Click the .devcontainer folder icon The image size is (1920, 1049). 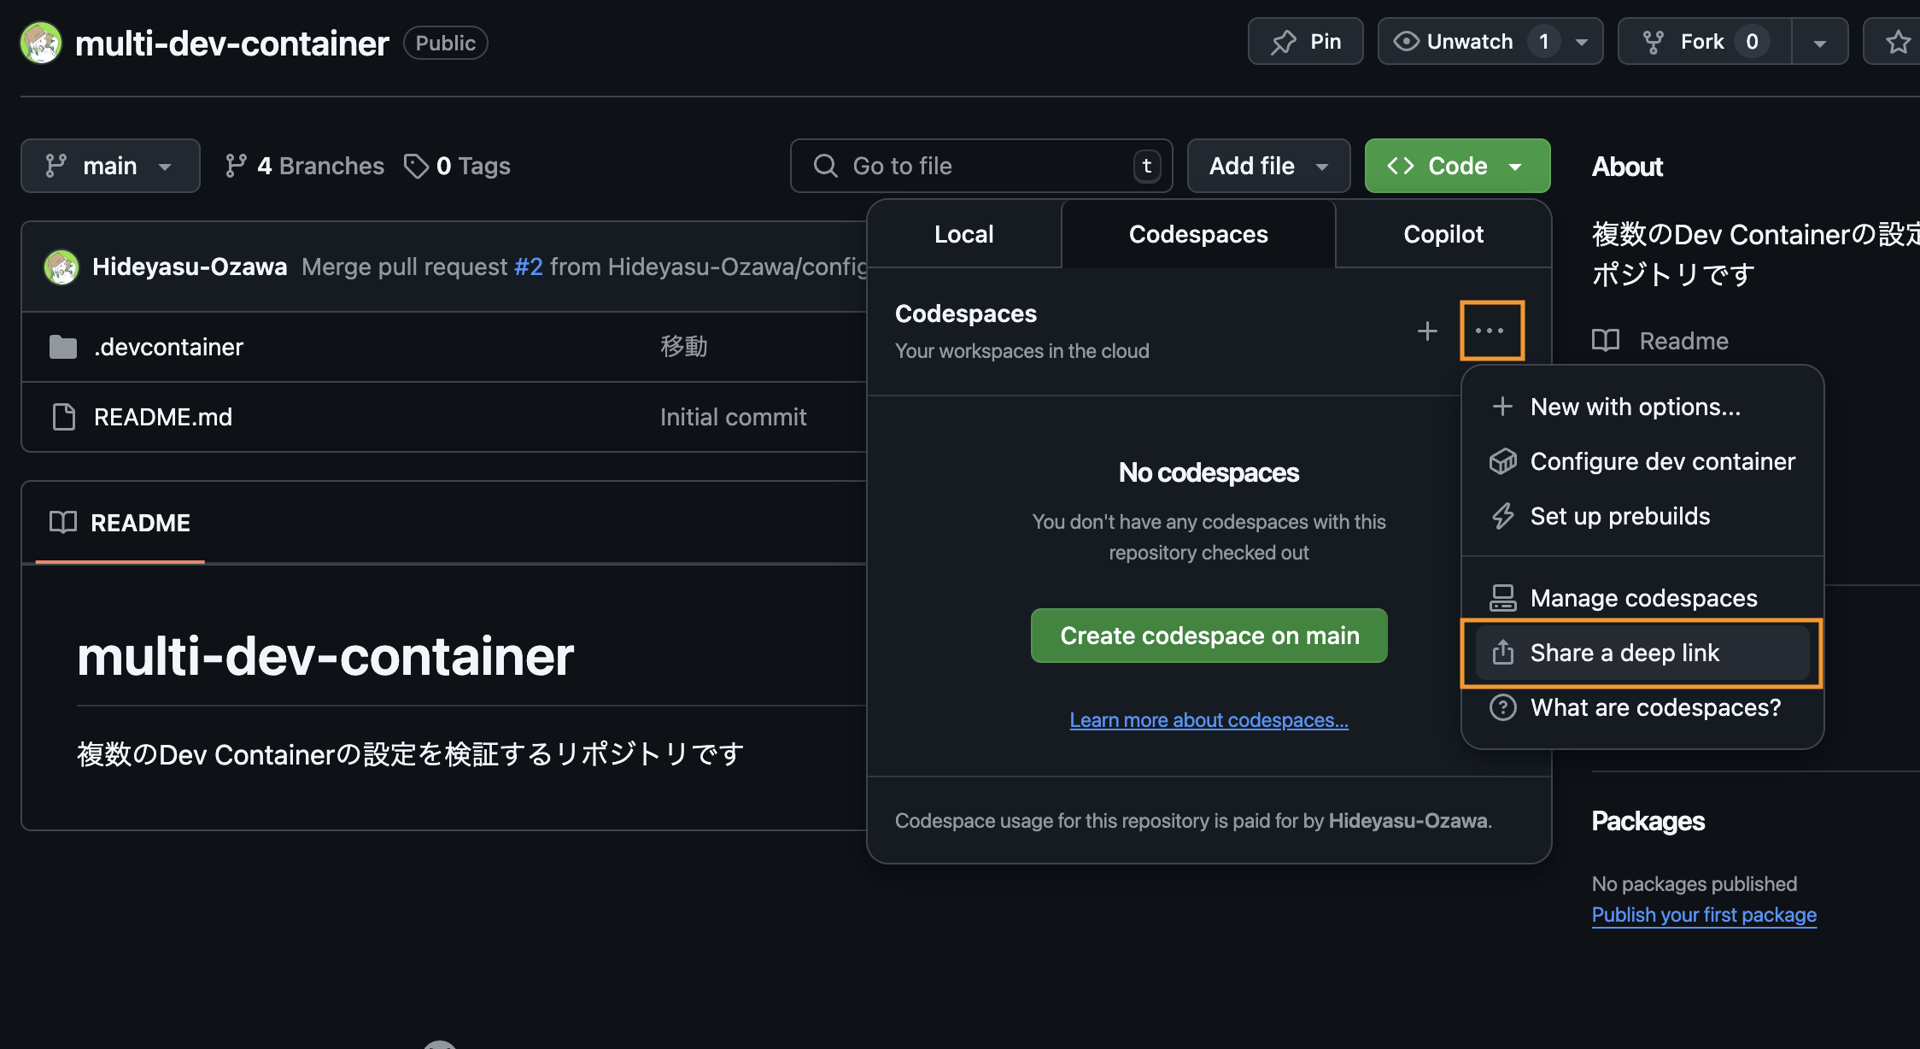click(x=63, y=347)
